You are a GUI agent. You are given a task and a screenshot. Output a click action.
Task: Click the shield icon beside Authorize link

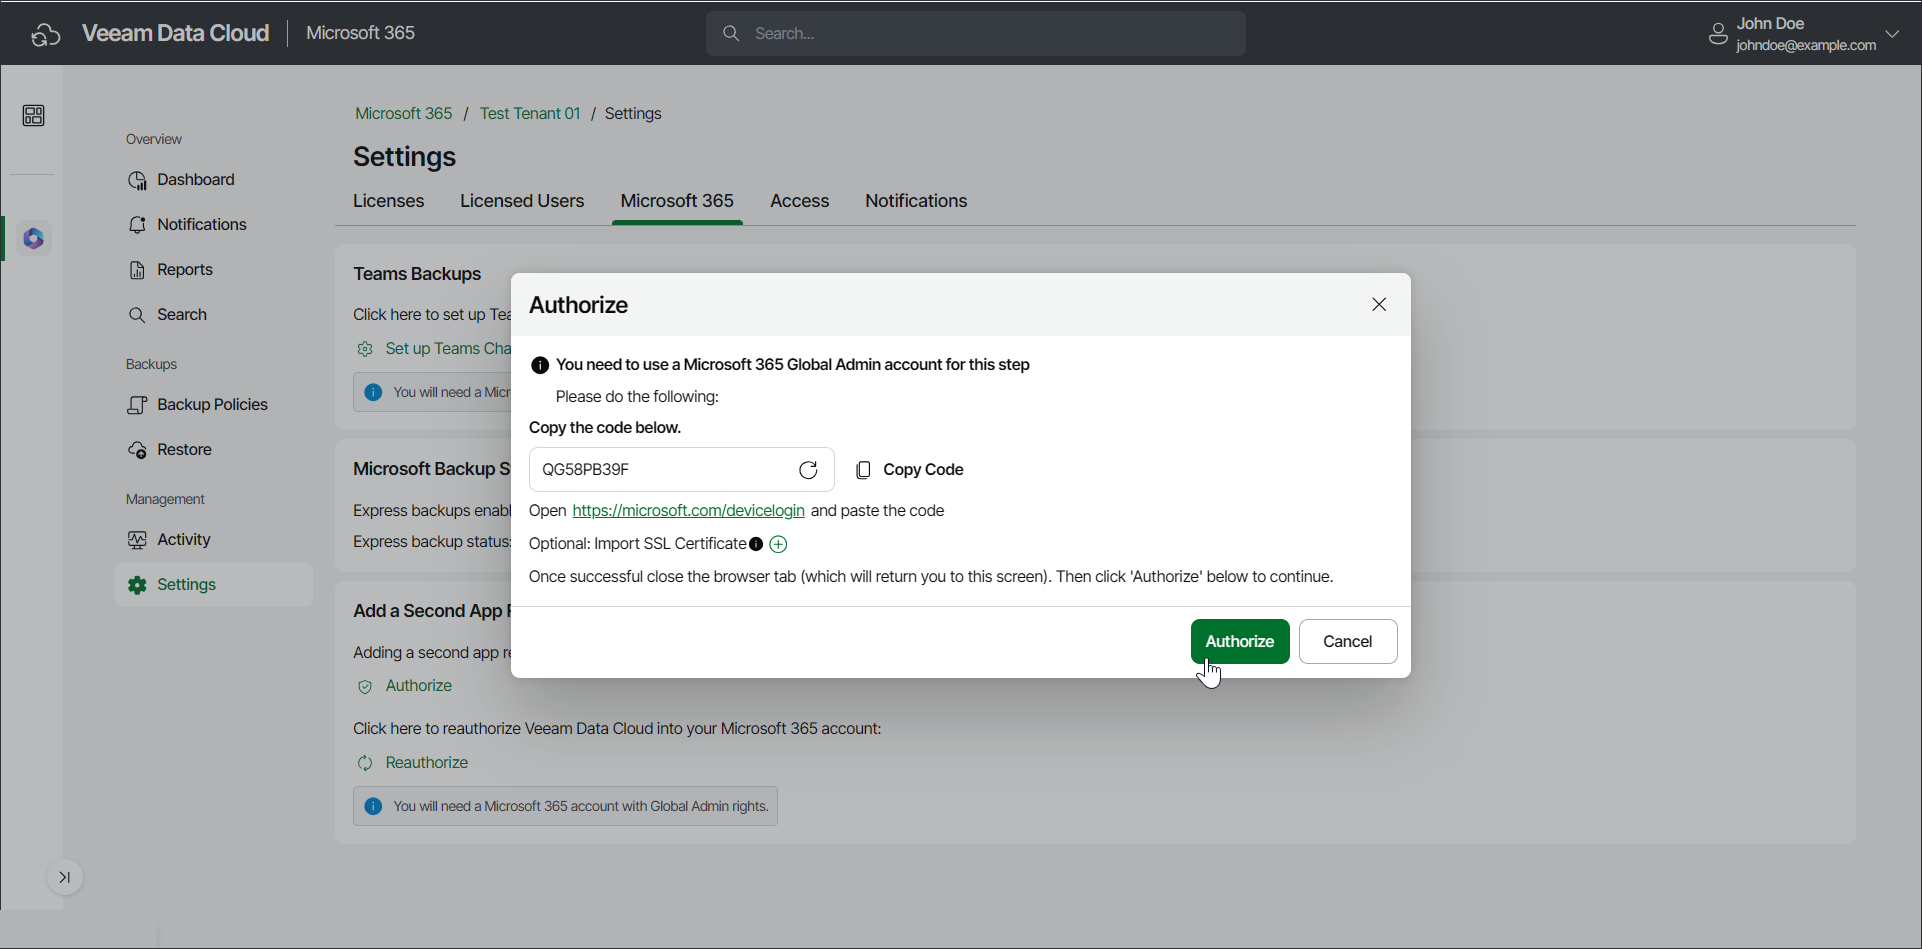(365, 686)
